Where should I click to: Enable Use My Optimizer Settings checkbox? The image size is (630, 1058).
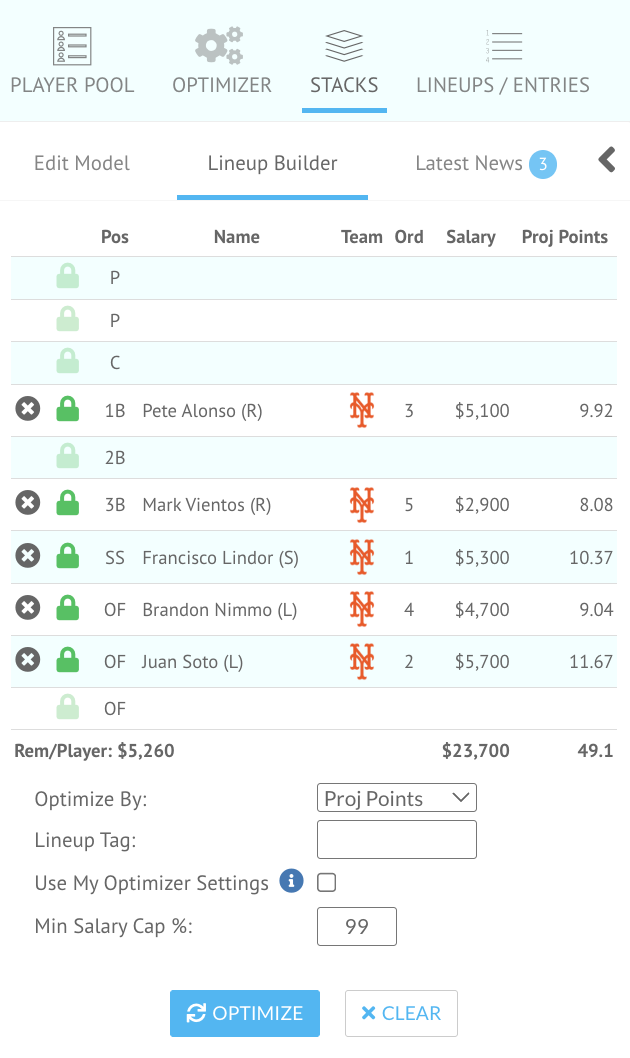point(326,882)
